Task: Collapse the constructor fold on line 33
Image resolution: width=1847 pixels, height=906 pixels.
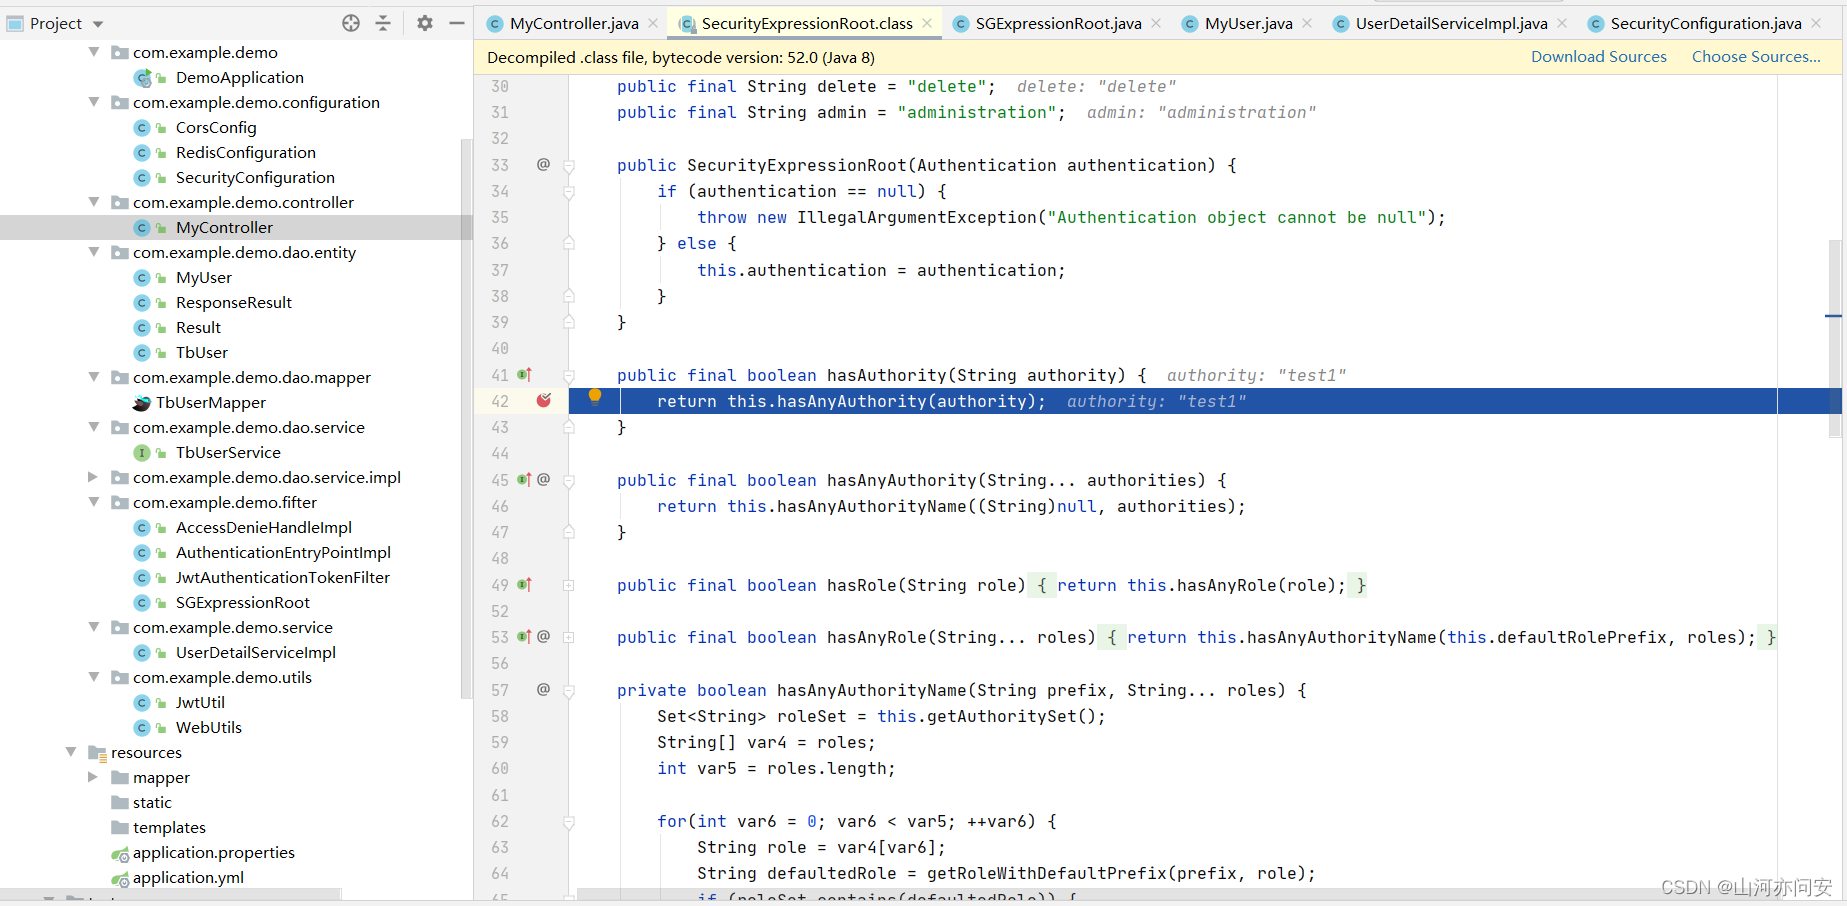Action: [568, 165]
